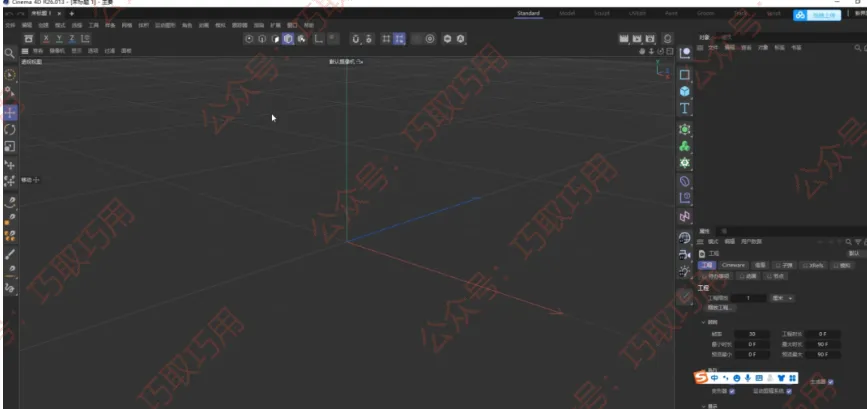
Task: Click the viewport pan hand icon
Action: [642, 51]
